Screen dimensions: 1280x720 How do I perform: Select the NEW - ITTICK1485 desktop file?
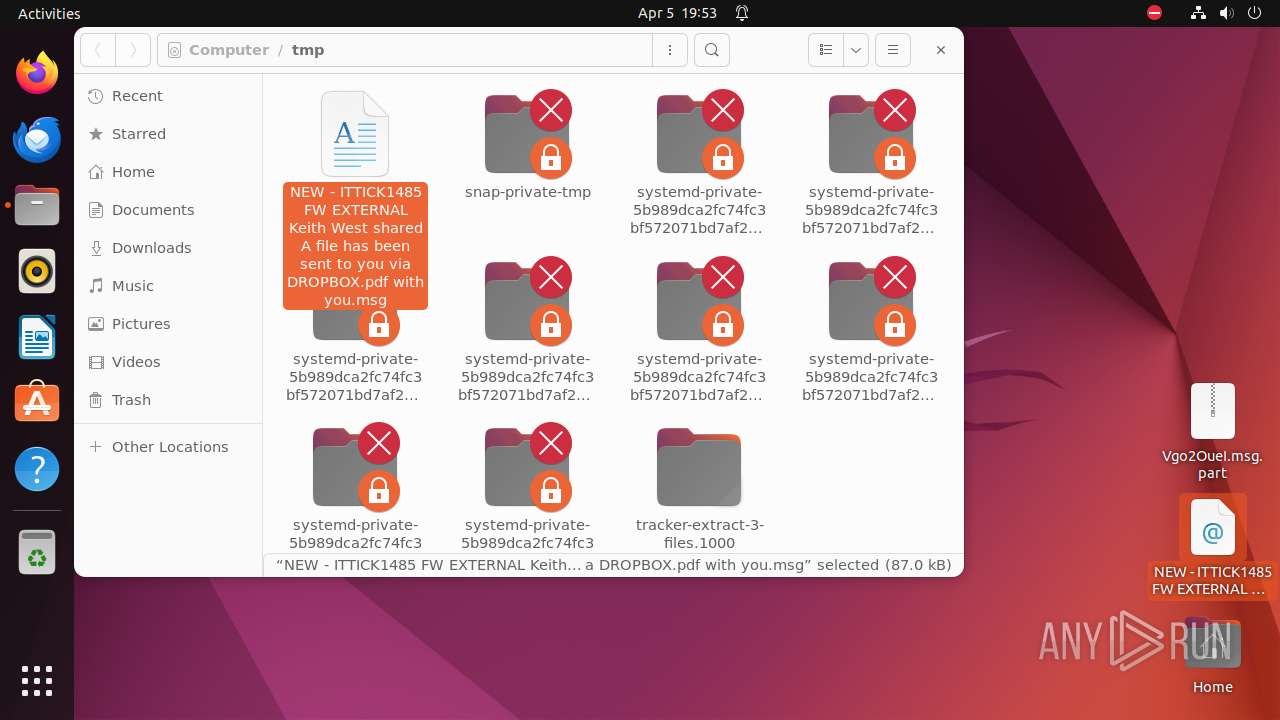[1212, 528]
